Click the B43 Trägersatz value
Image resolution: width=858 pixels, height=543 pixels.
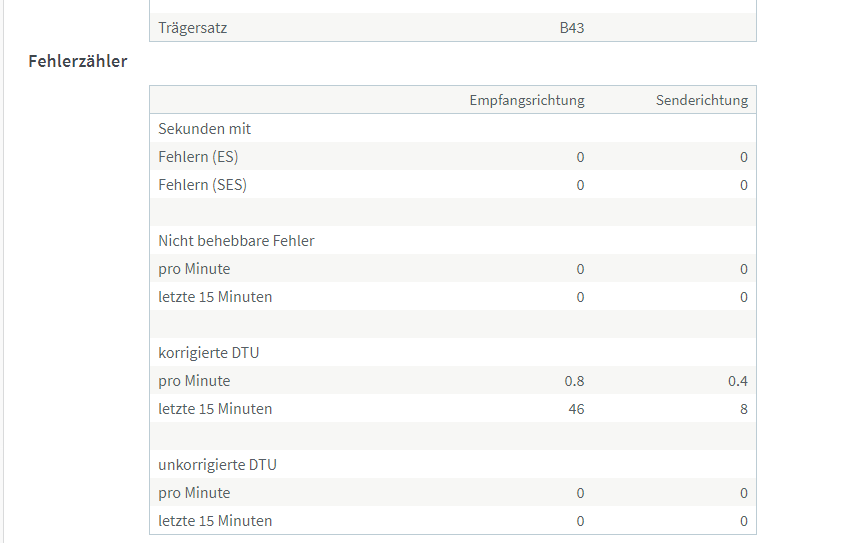click(x=572, y=28)
